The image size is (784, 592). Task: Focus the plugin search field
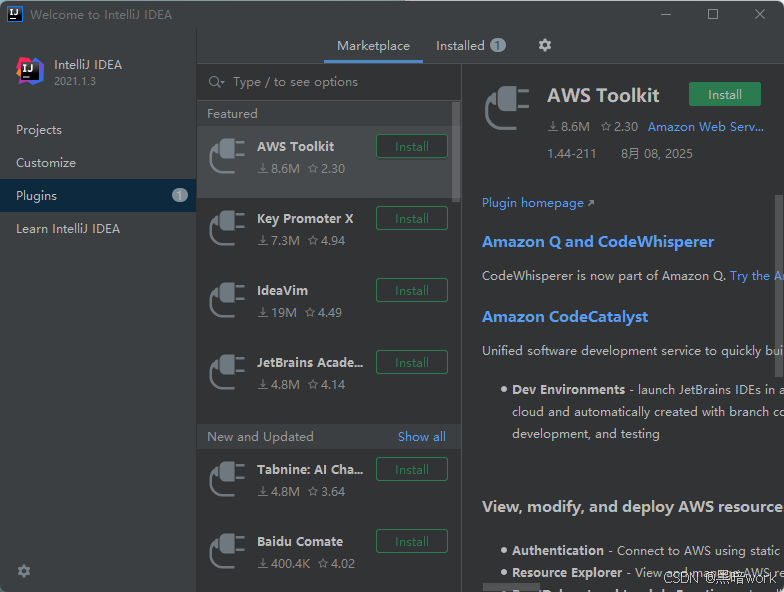click(329, 82)
